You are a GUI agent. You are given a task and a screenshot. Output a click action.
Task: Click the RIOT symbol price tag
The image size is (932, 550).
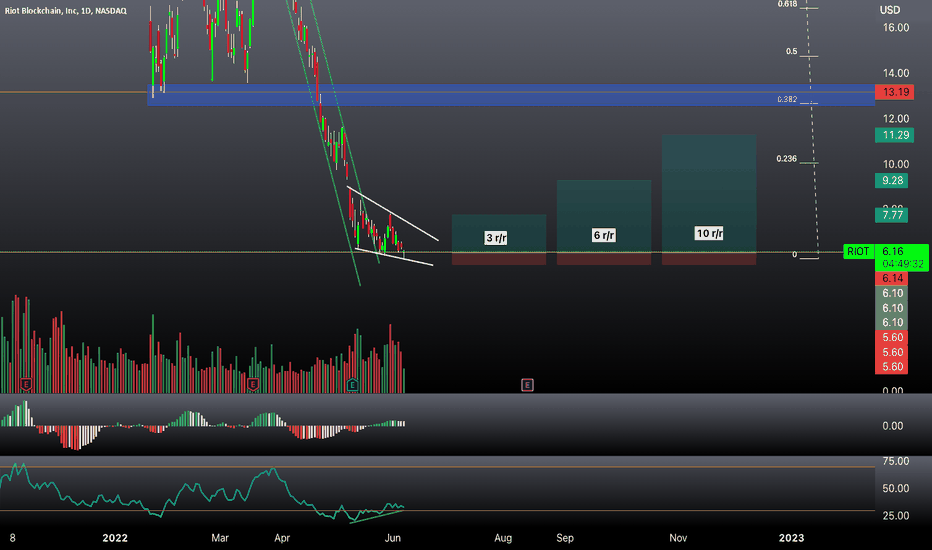[858, 252]
